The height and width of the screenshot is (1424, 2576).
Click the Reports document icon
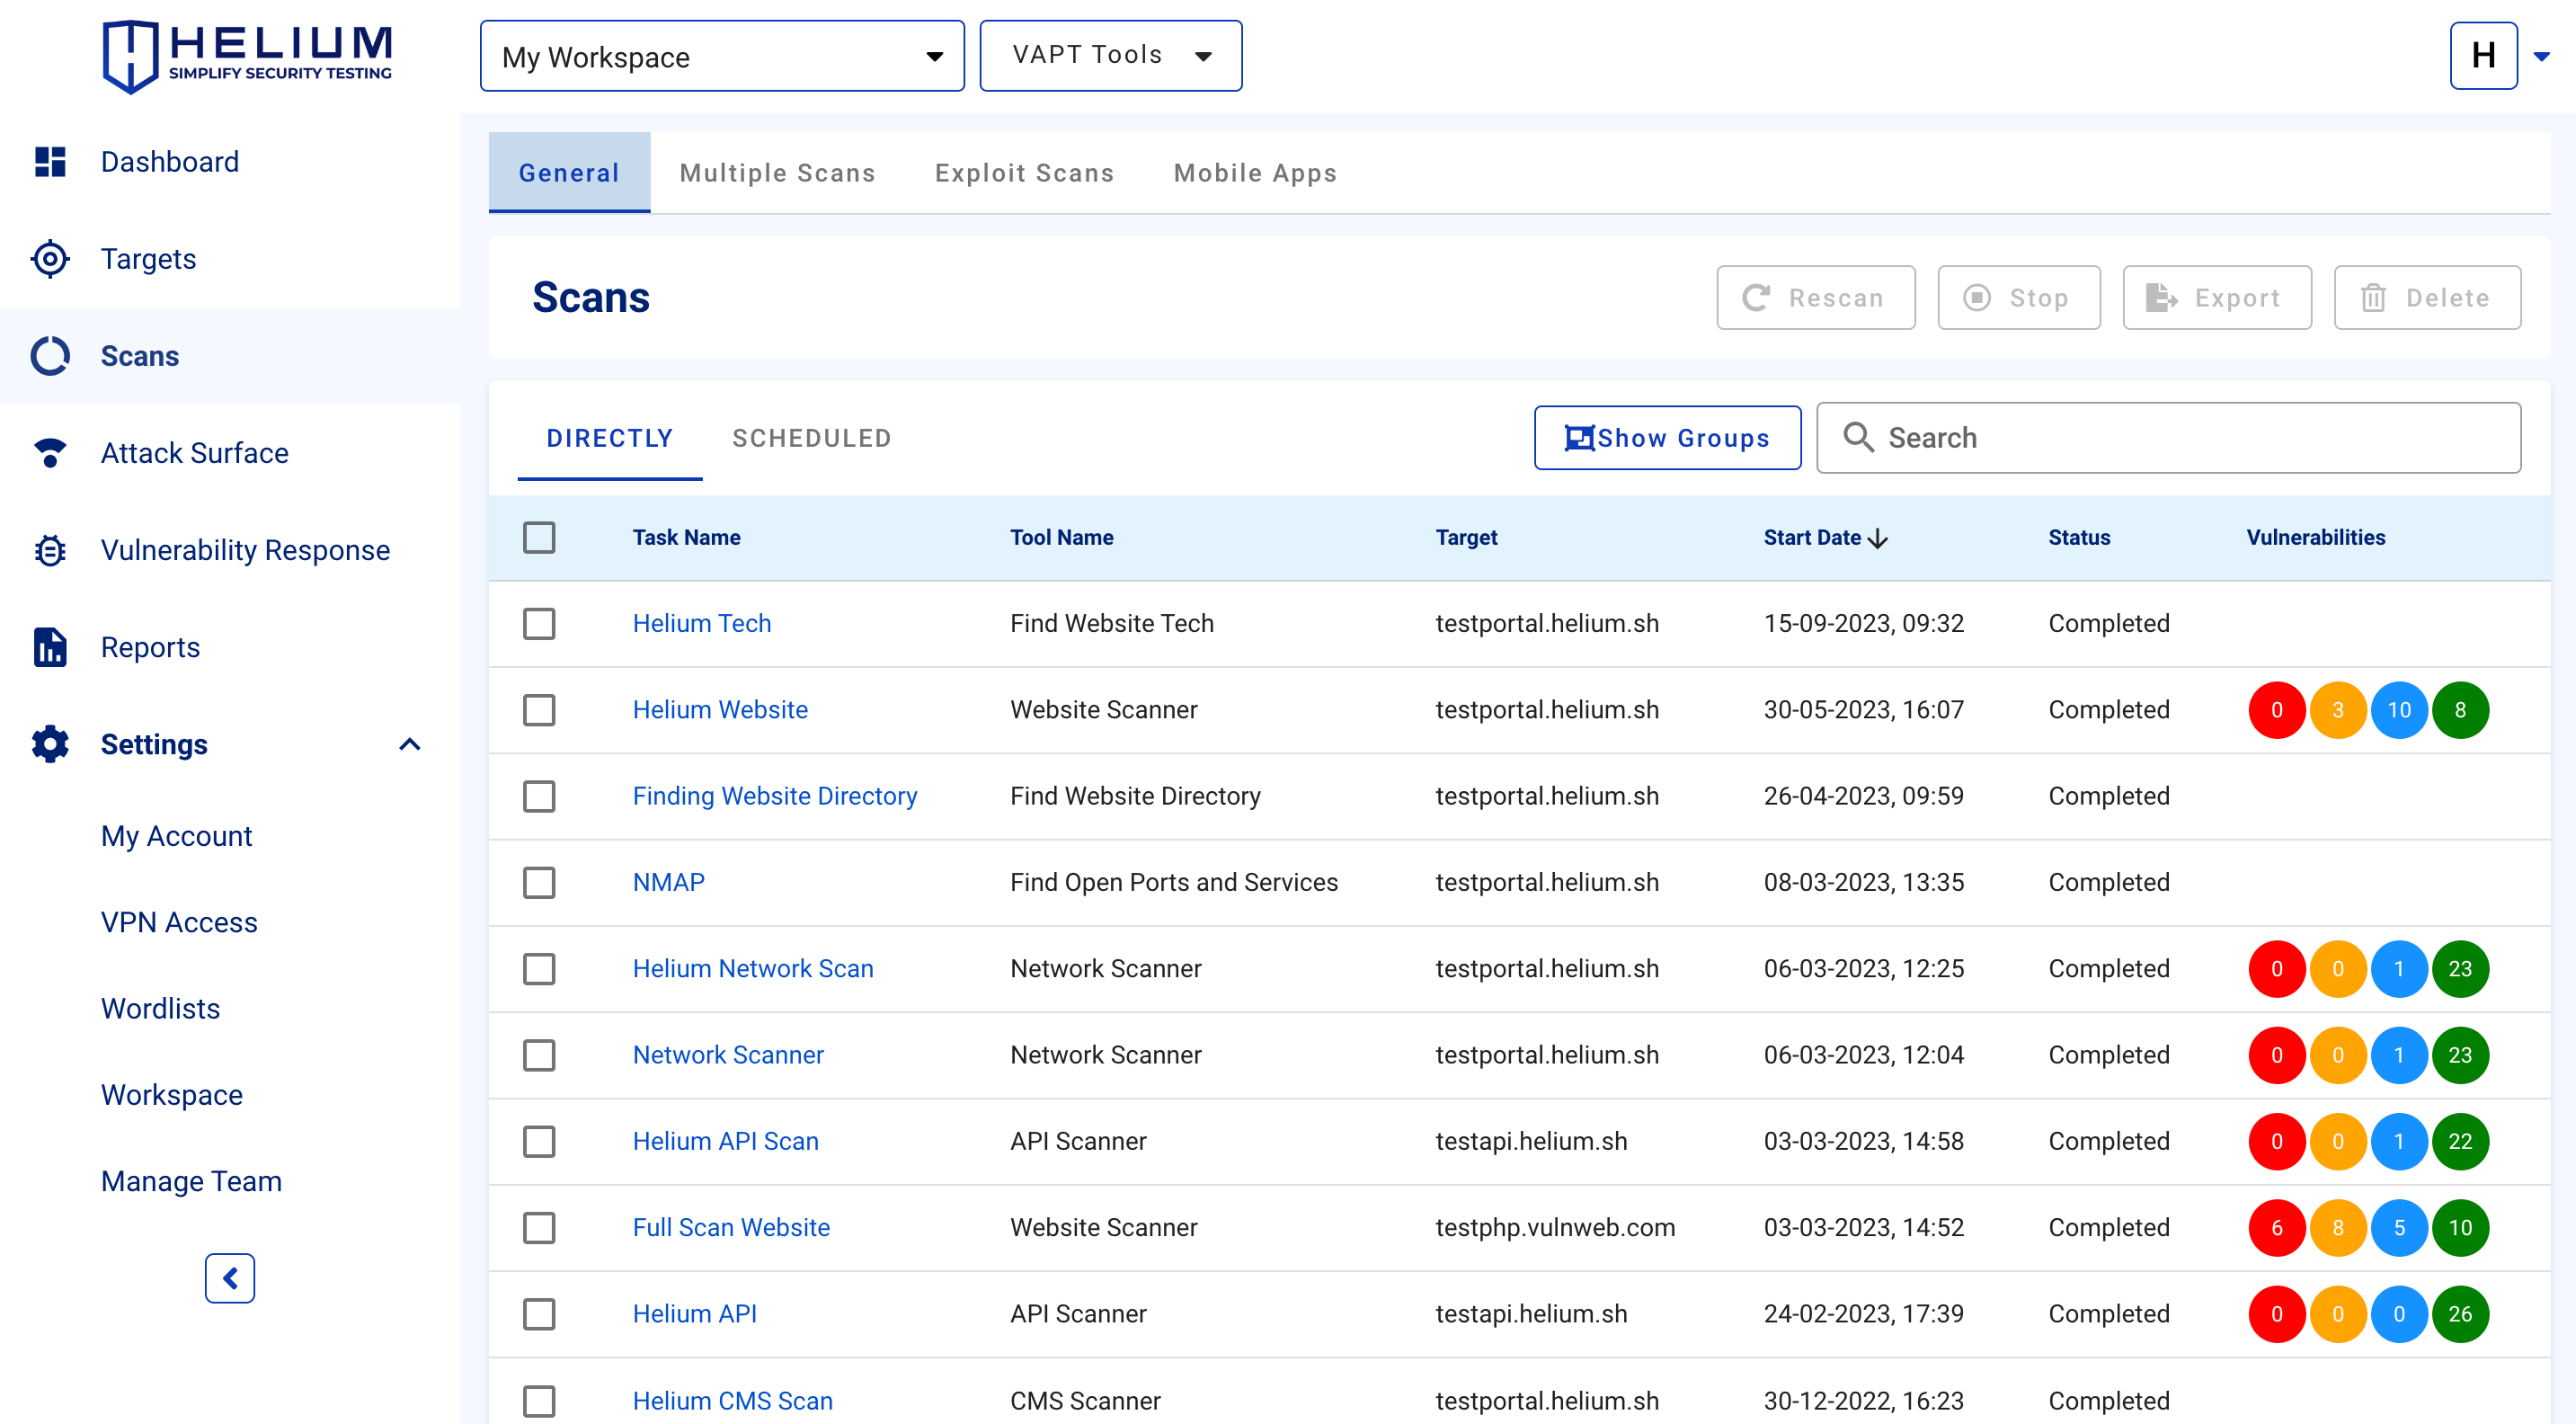pyautogui.click(x=49, y=646)
